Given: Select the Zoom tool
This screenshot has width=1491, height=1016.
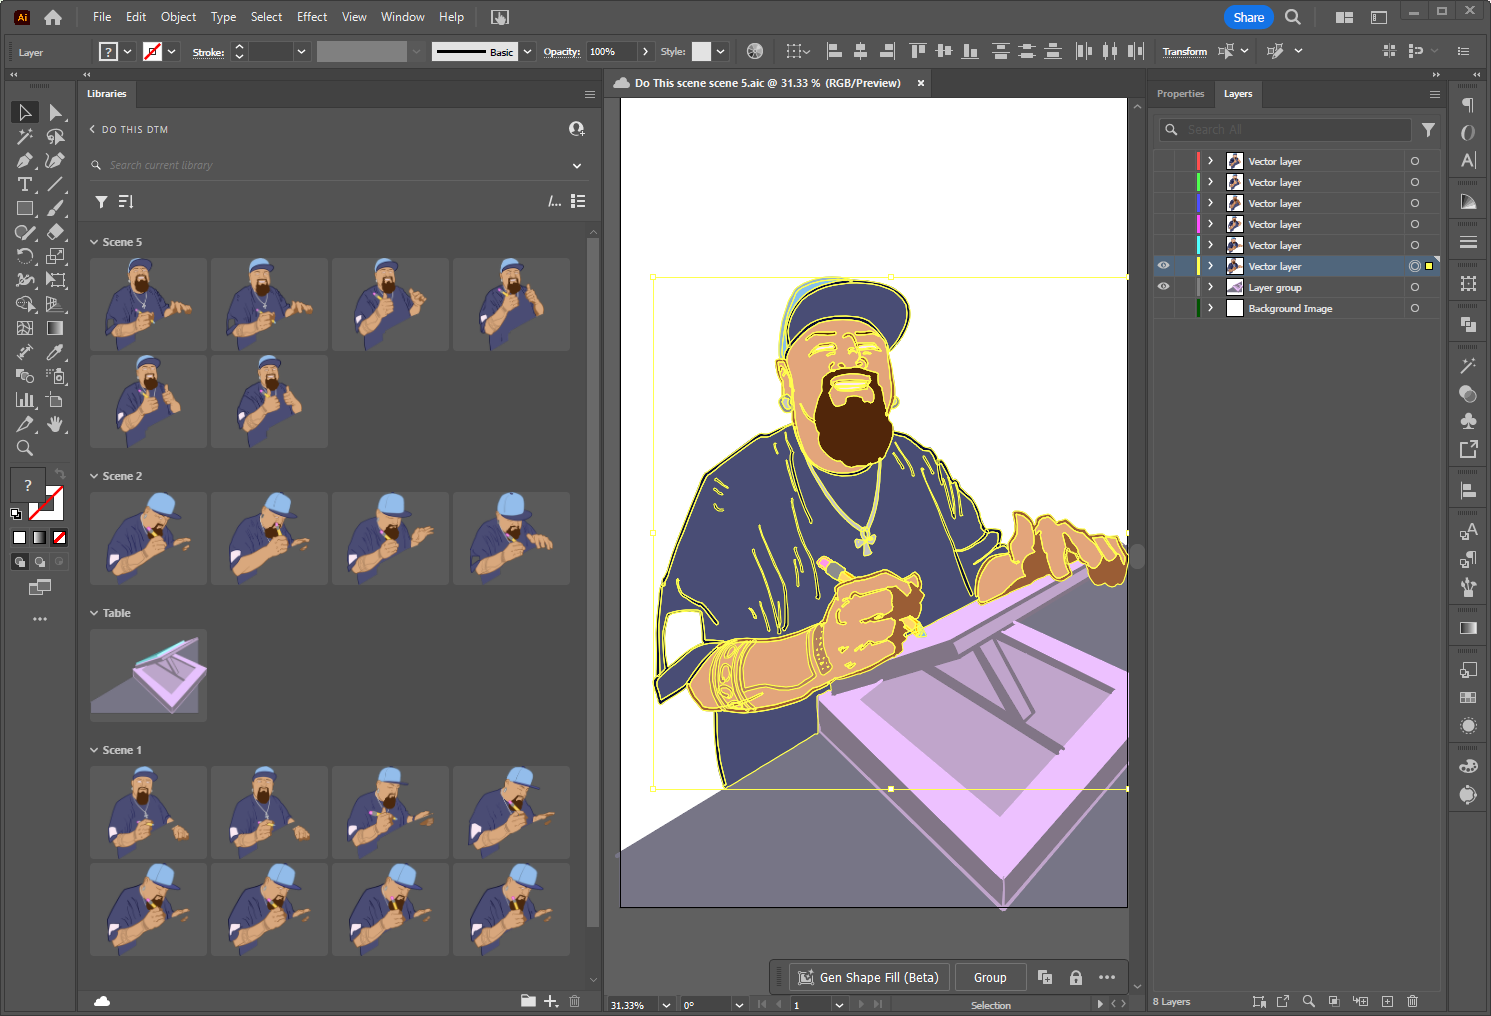Looking at the screenshot, I should coord(25,448).
